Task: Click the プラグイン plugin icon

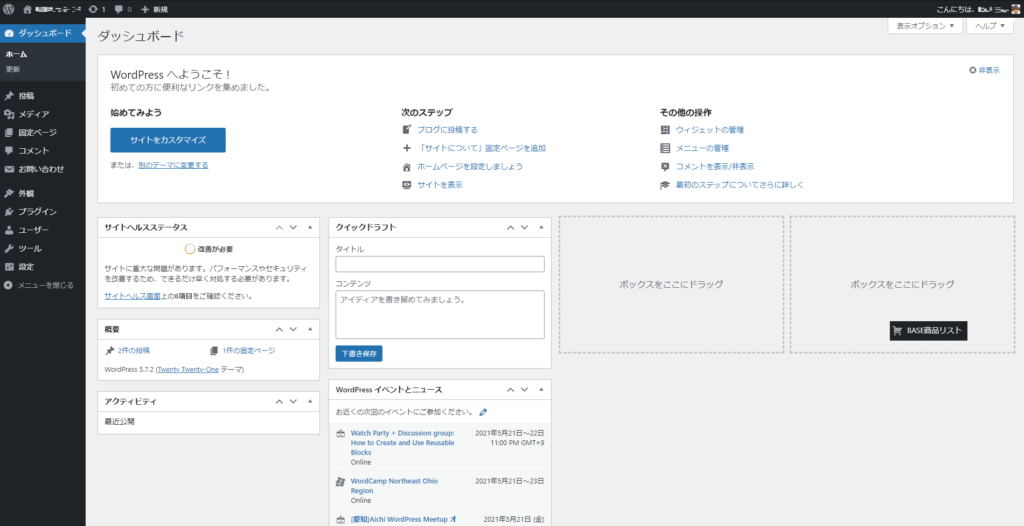Action: (8, 212)
